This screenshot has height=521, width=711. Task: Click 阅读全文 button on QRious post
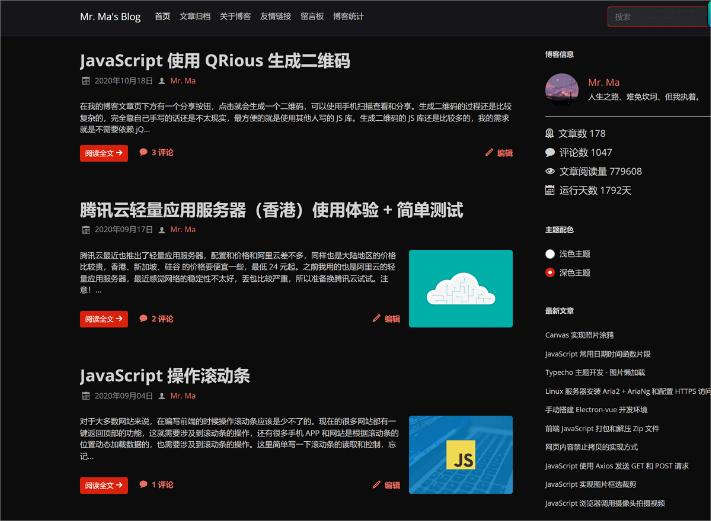click(104, 153)
